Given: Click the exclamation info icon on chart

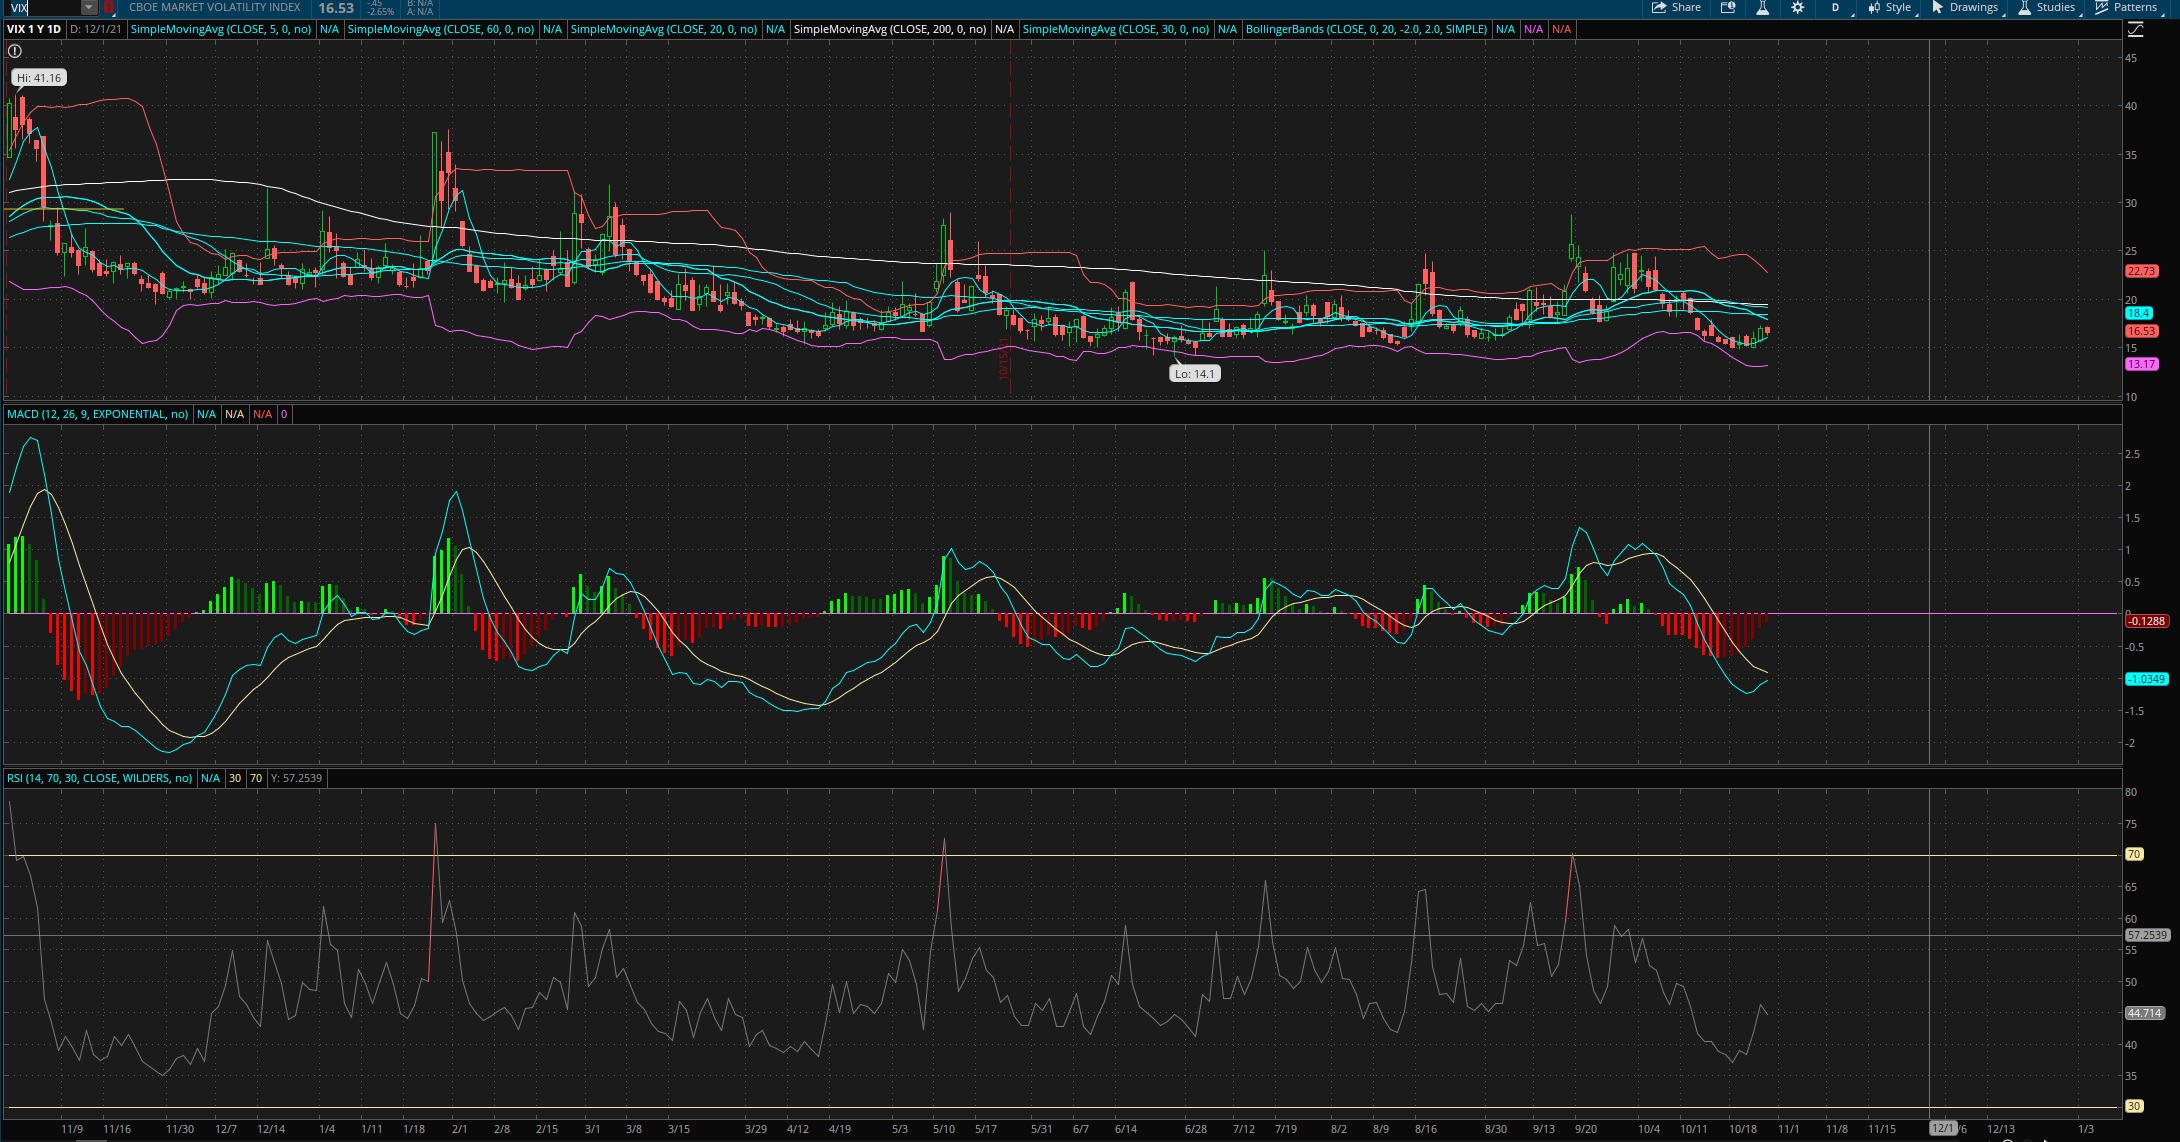Looking at the screenshot, I should pos(15,51).
